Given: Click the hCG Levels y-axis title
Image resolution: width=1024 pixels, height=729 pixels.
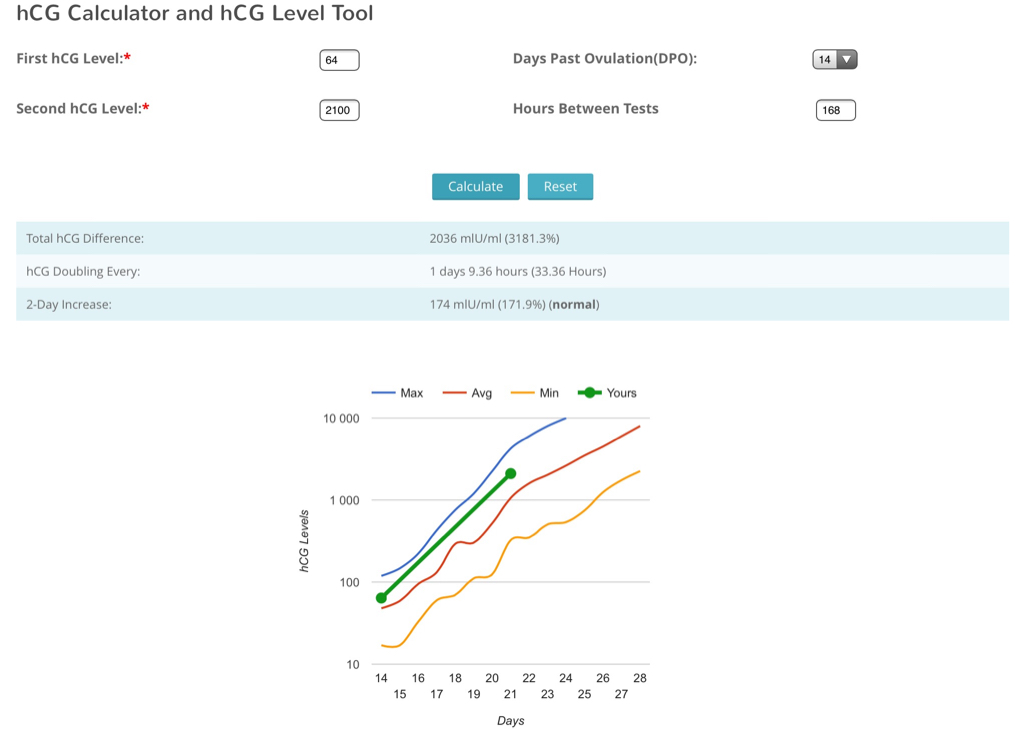Looking at the screenshot, I should (x=304, y=541).
